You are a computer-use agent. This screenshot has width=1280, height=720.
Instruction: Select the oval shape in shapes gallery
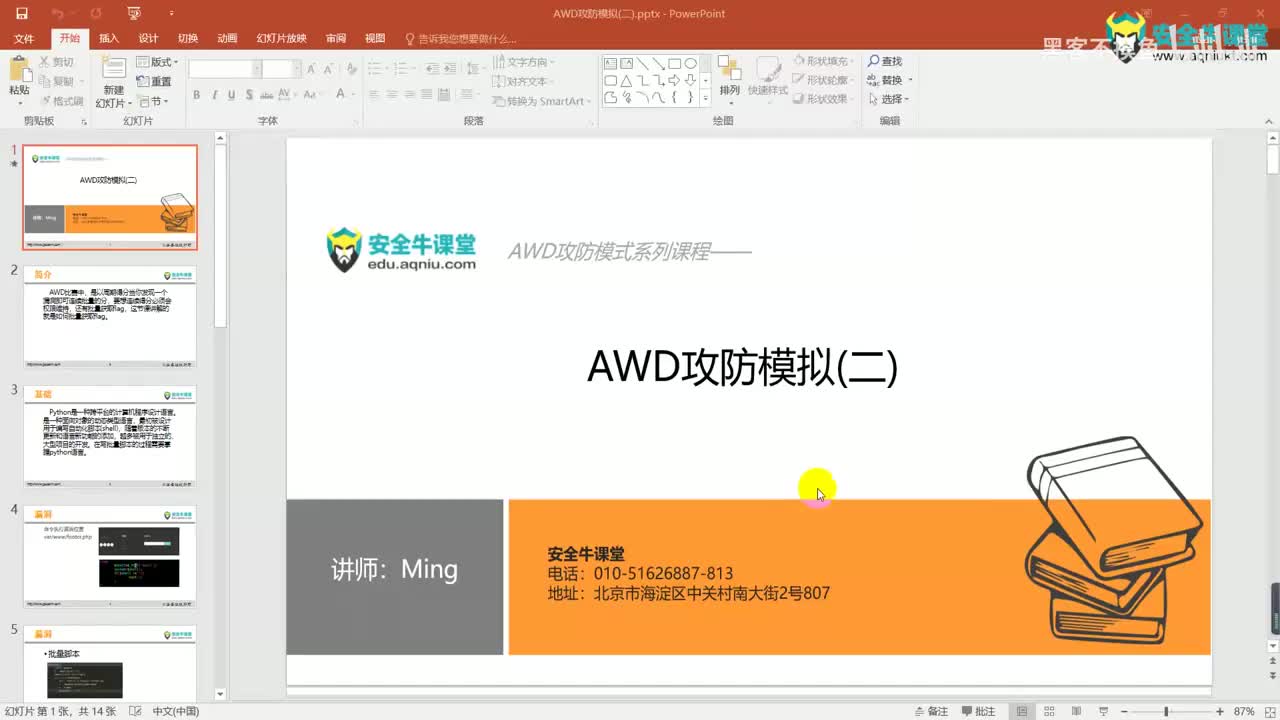click(x=690, y=63)
